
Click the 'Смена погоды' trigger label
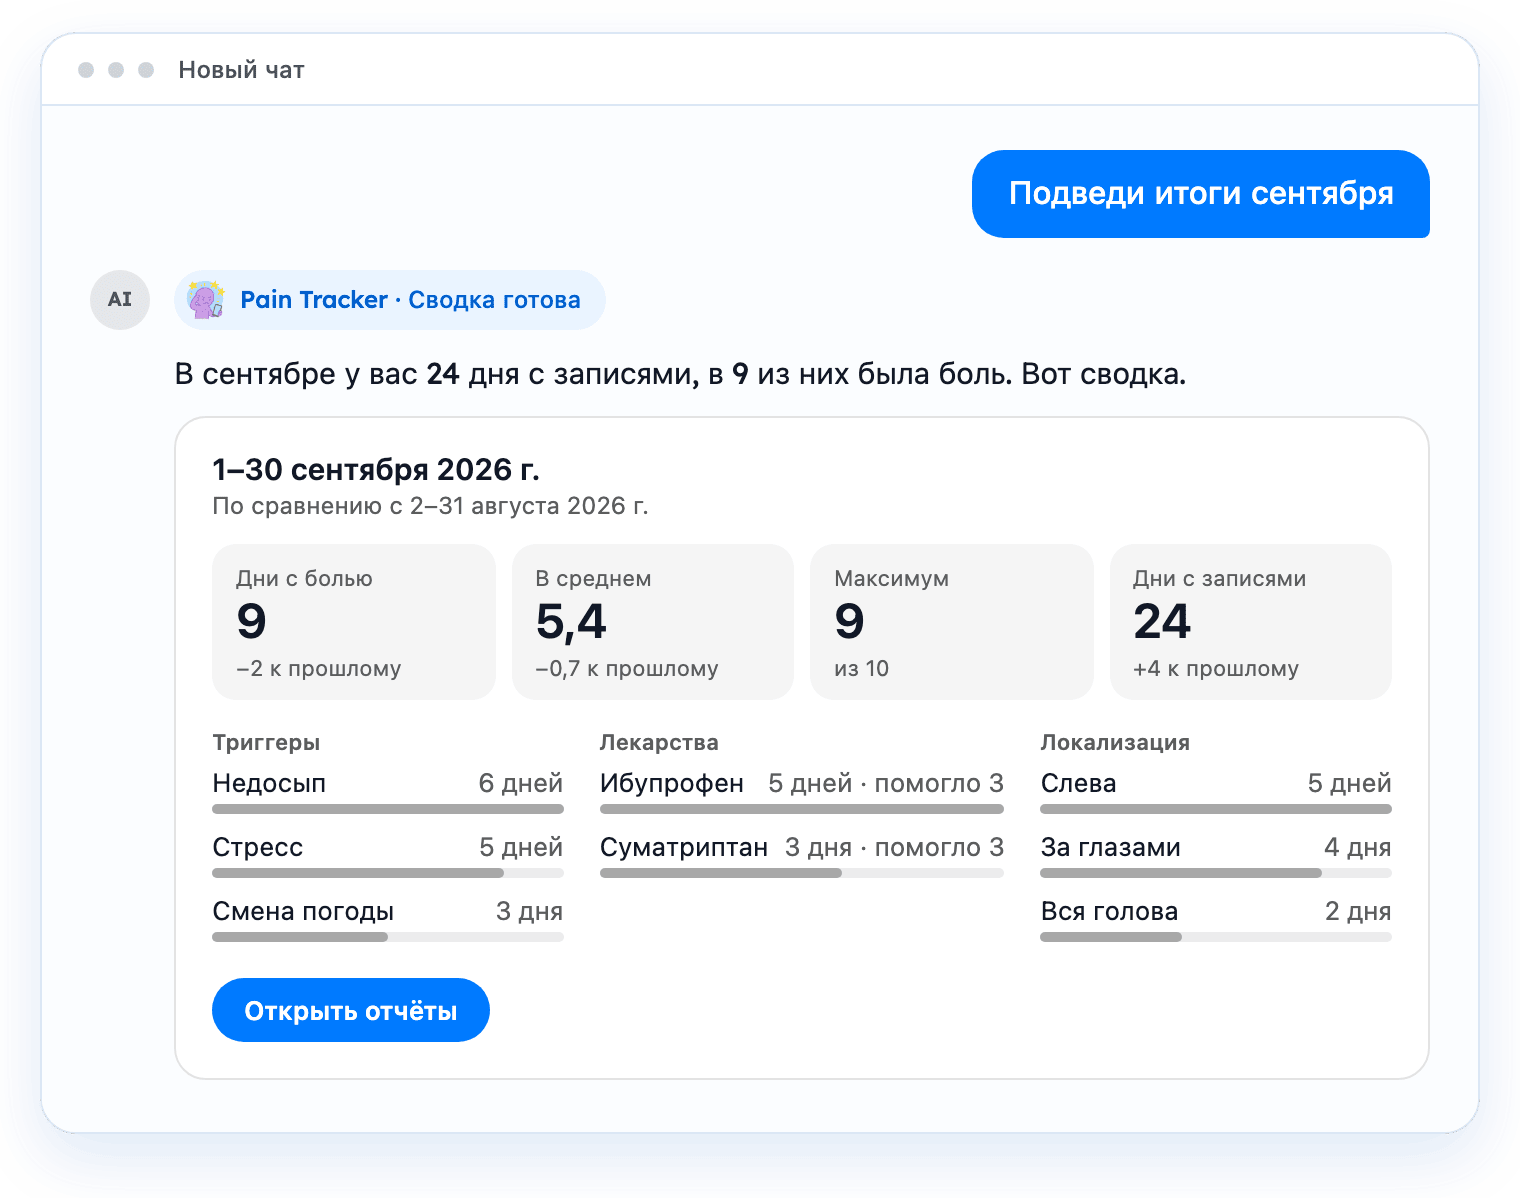coord(303,911)
